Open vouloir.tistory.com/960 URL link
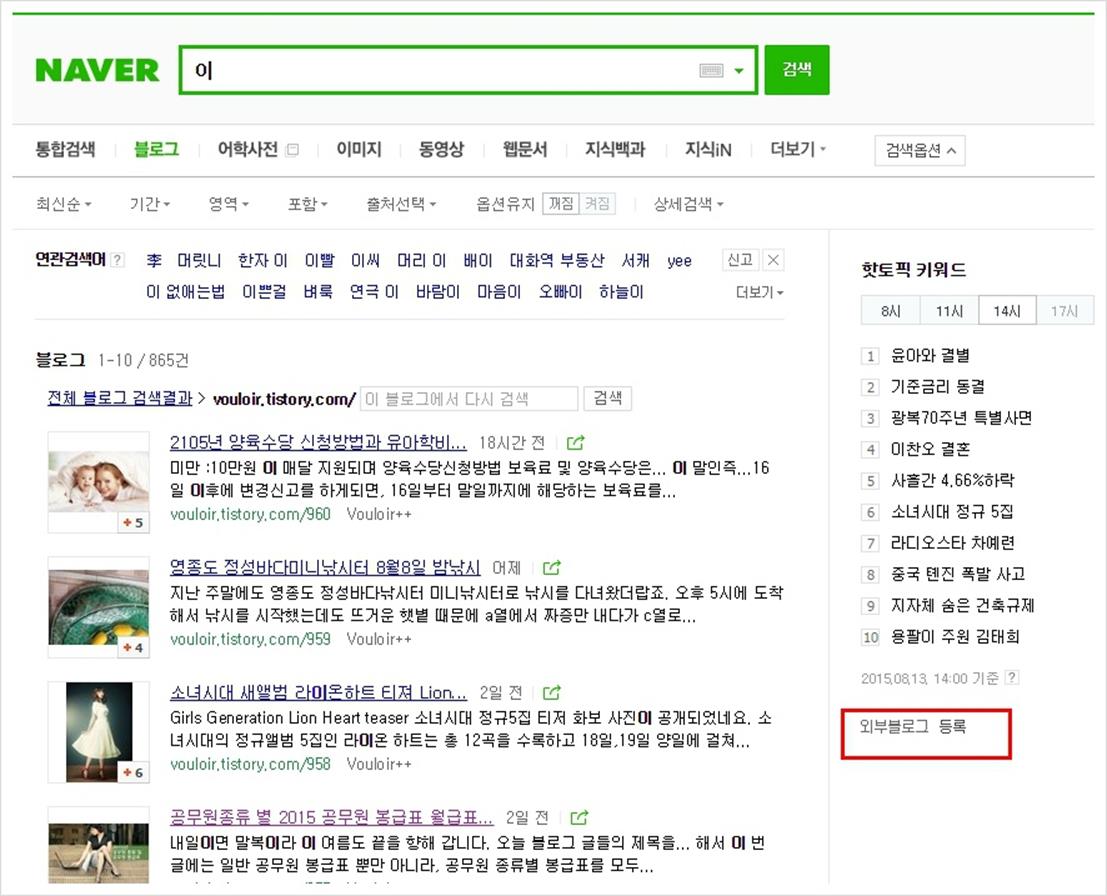1107x896 pixels. pos(250,514)
